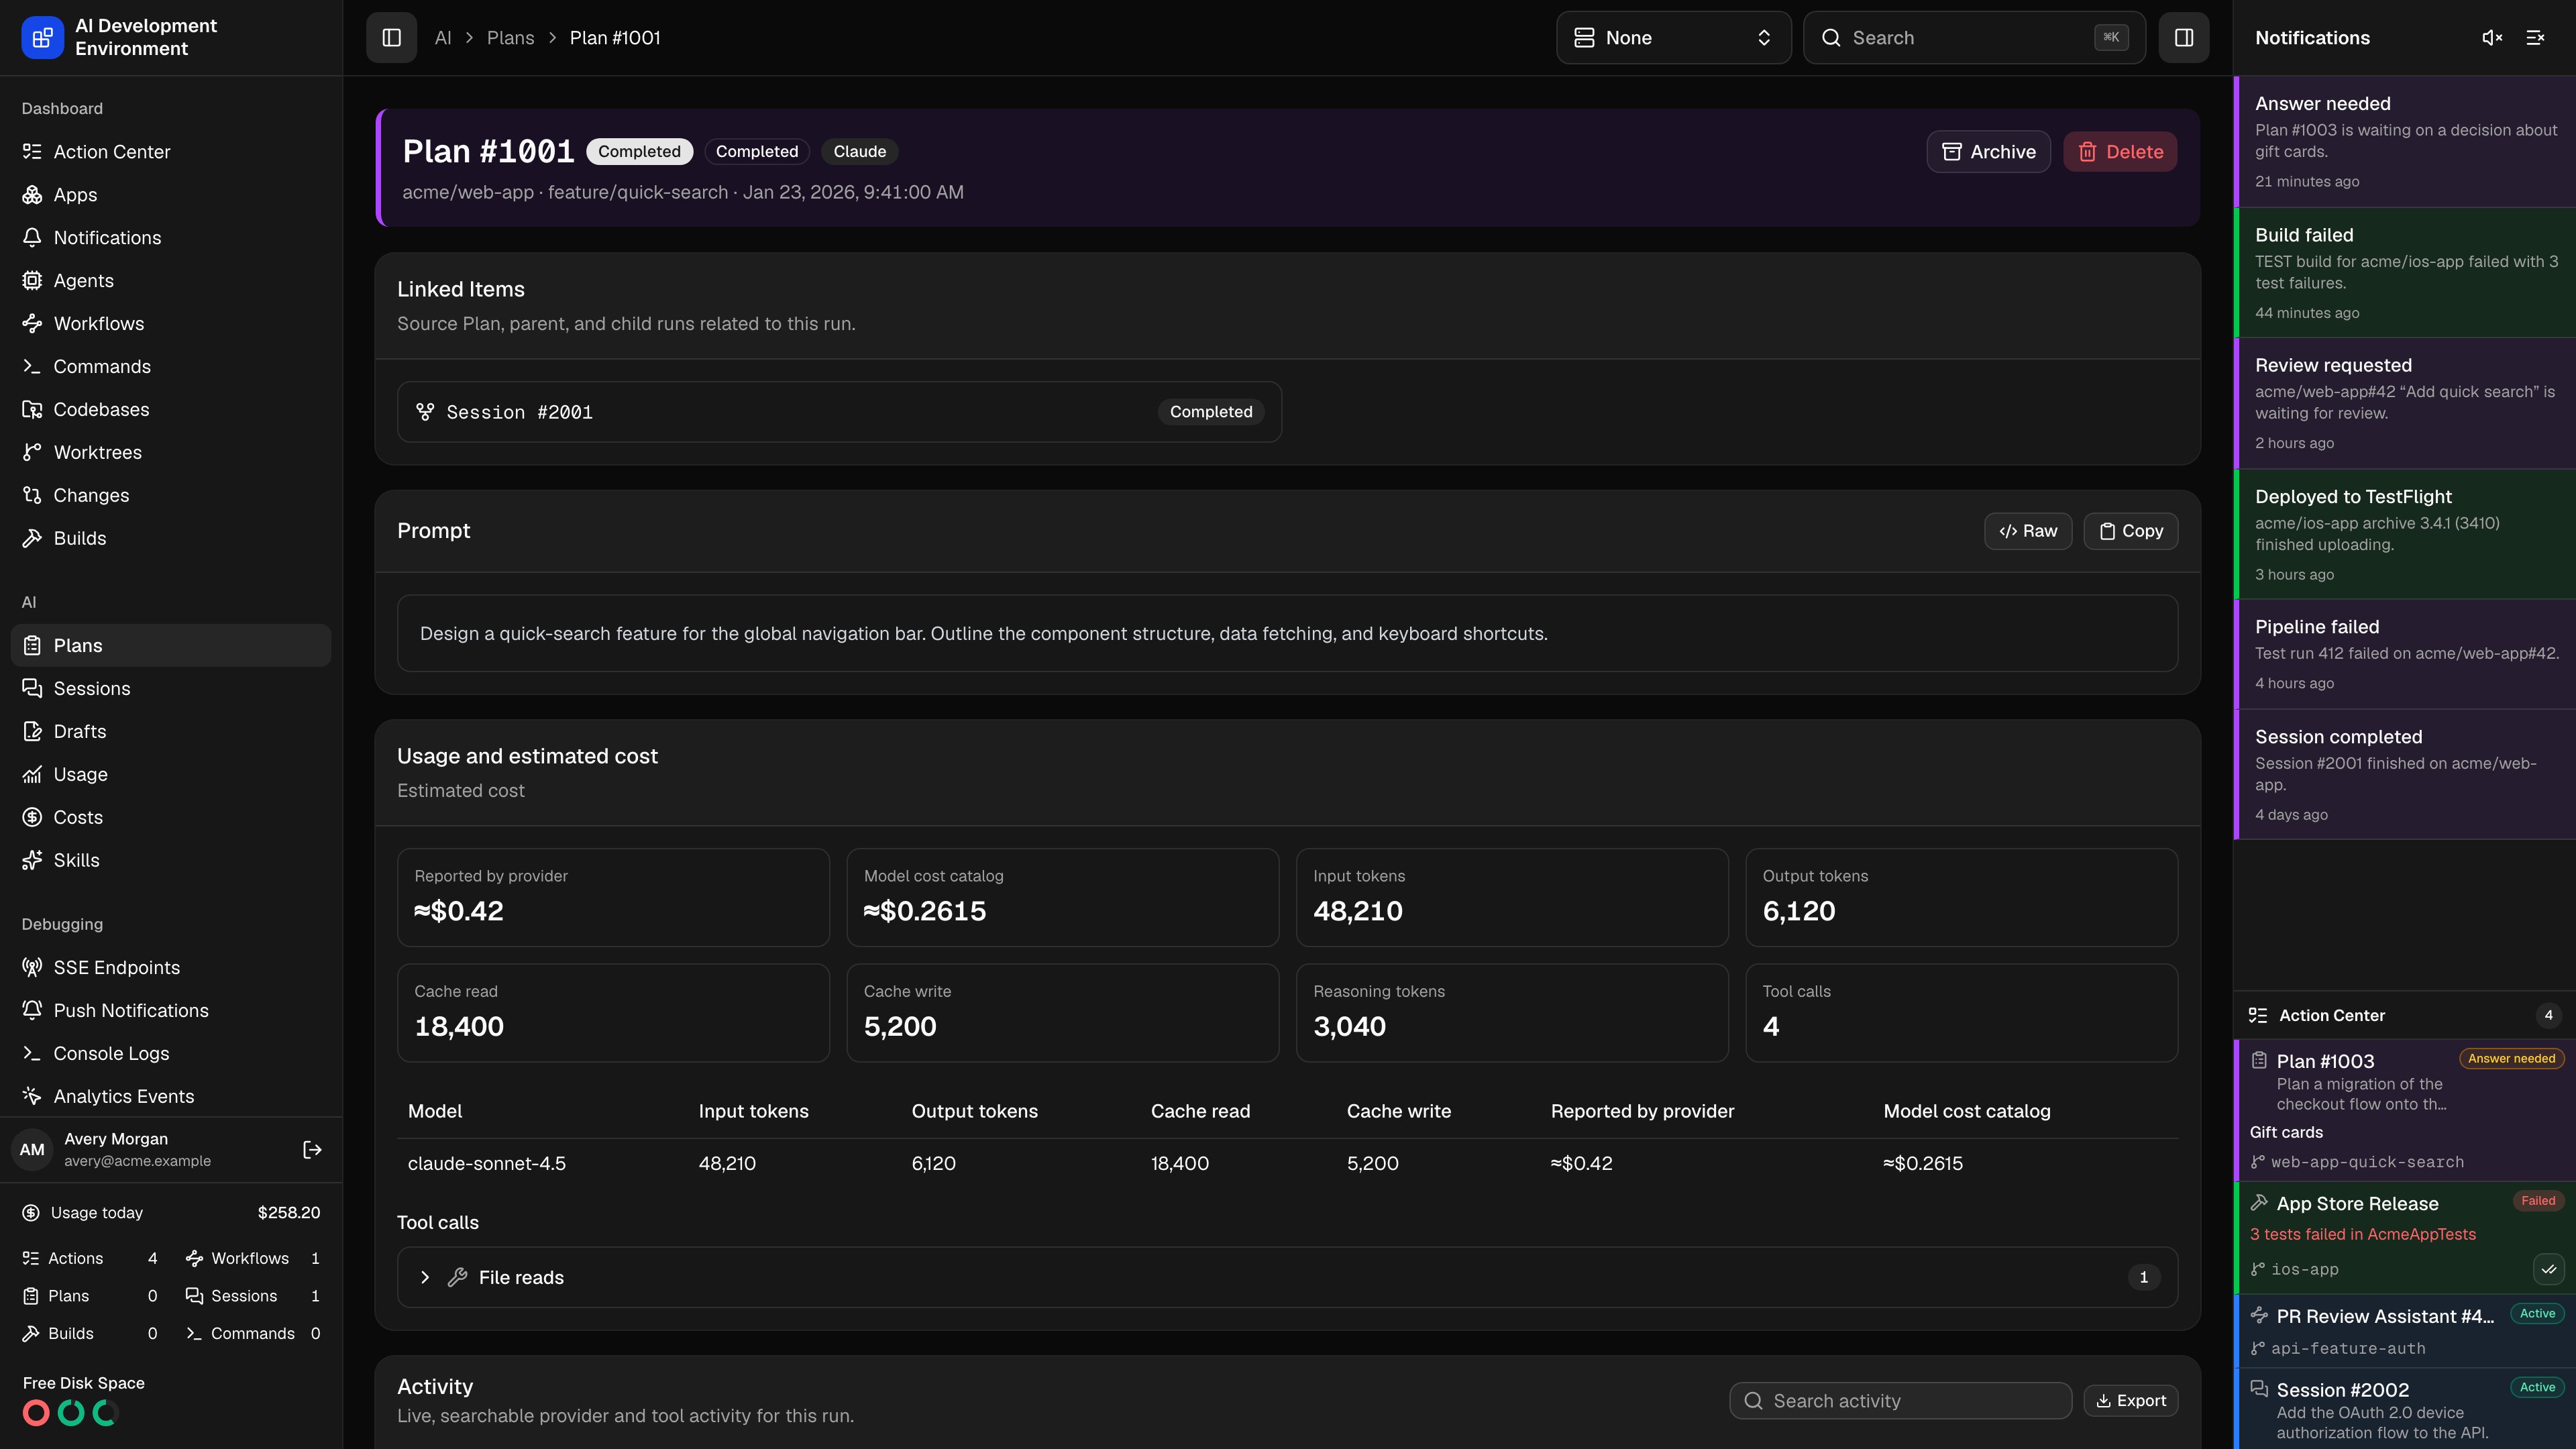
Task: Click Action Center panel header icon
Action: click(2258, 1015)
